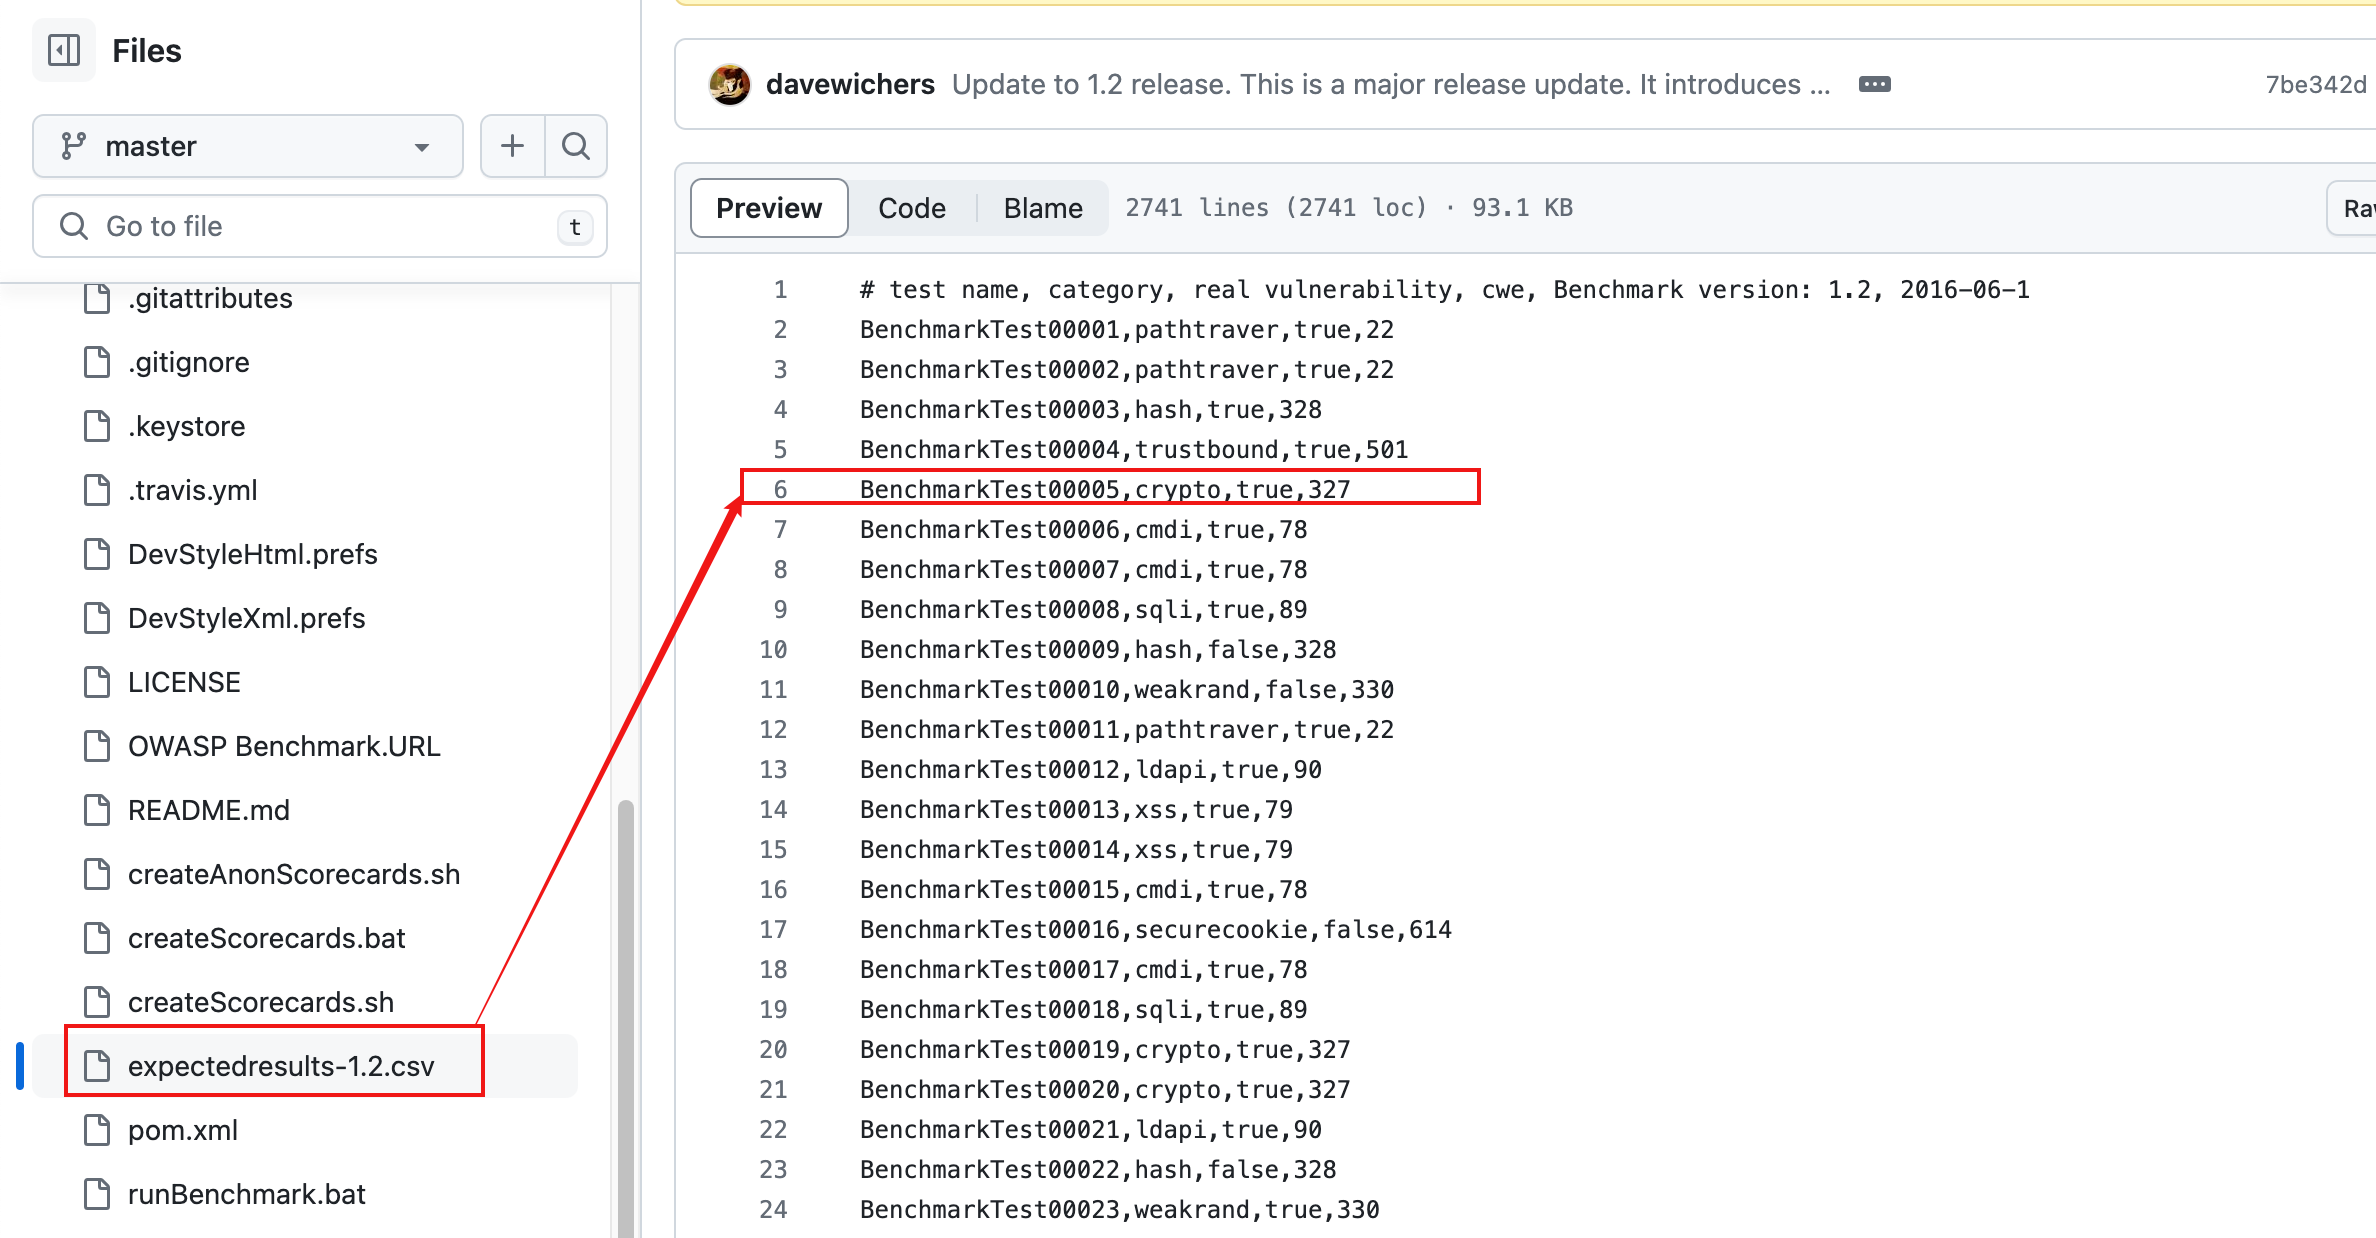The image size is (2376, 1238).
Task: Open expectedresults-1.2.csv in file tree
Action: pyautogui.click(x=281, y=1066)
